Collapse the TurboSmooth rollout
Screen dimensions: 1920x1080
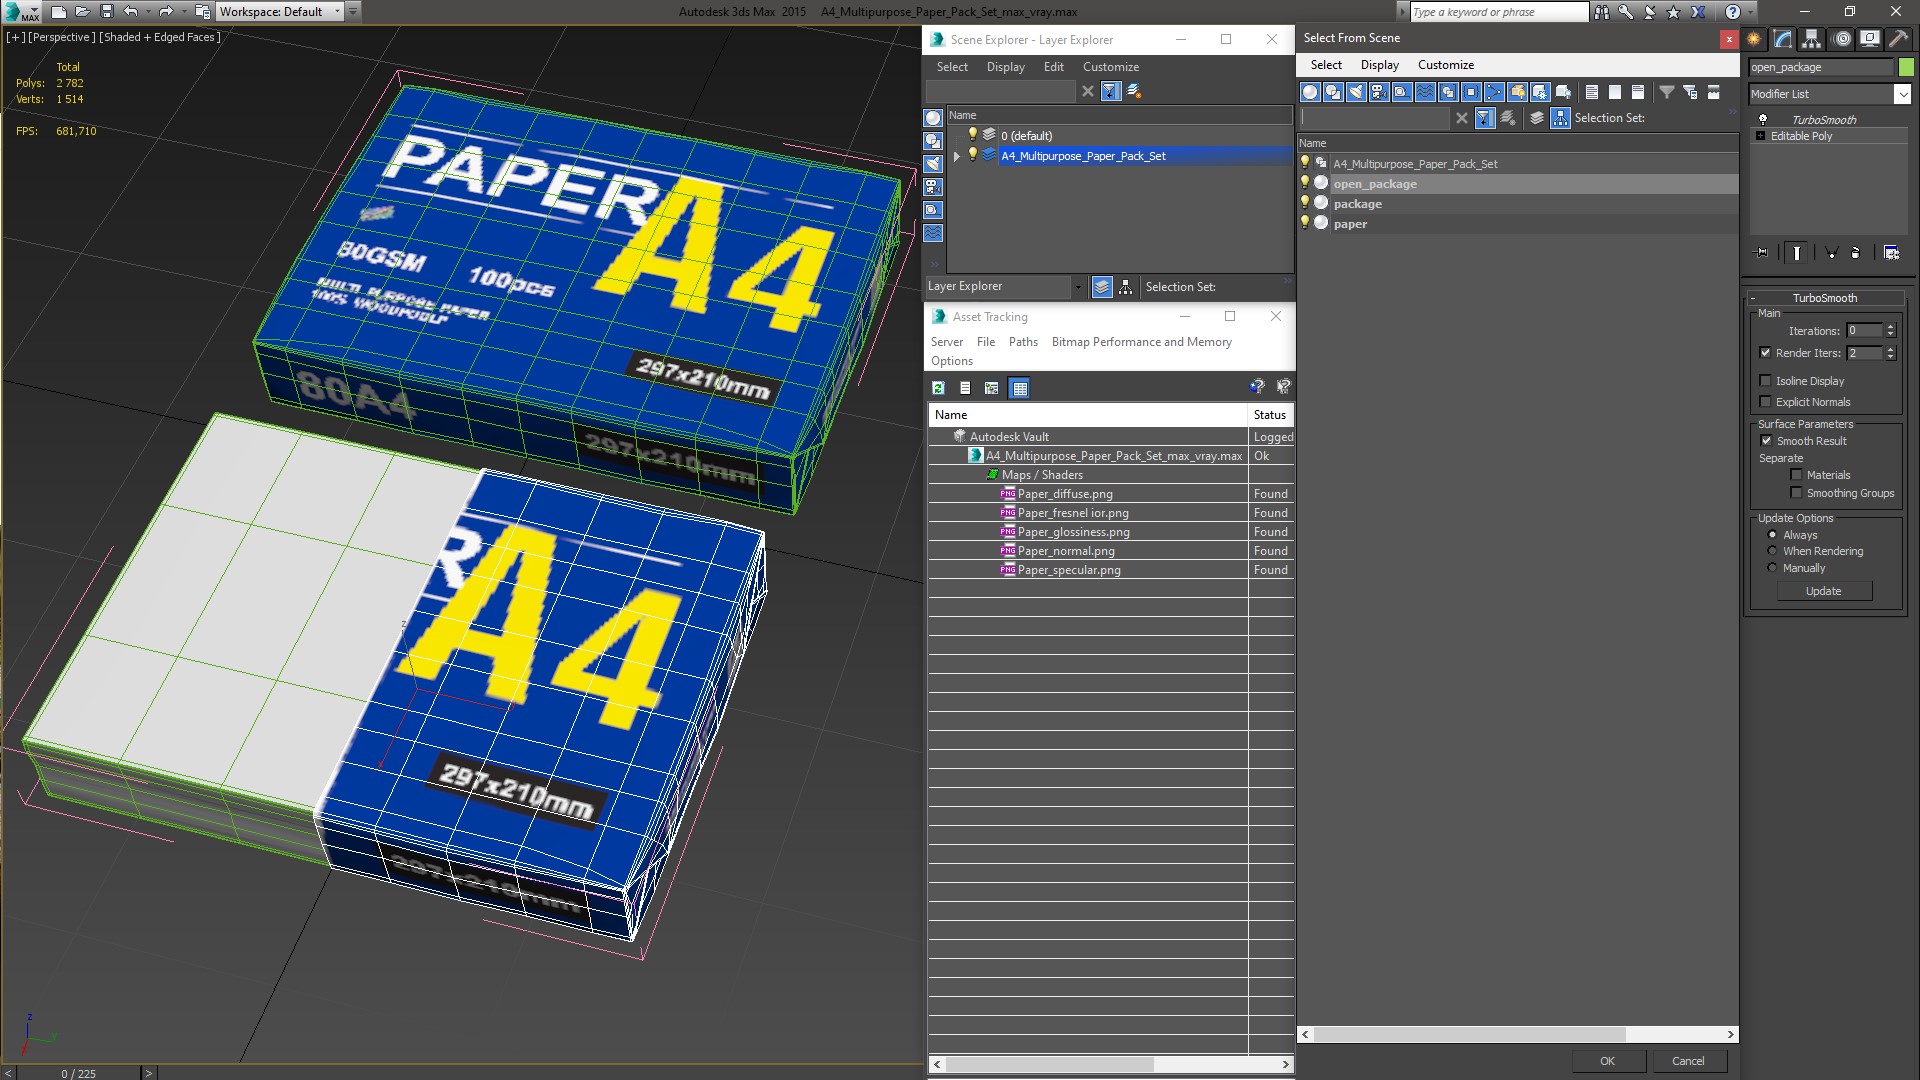click(1824, 298)
